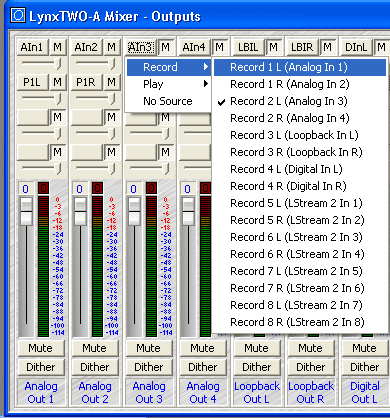Mute the Digital Out L channel

tap(365, 348)
